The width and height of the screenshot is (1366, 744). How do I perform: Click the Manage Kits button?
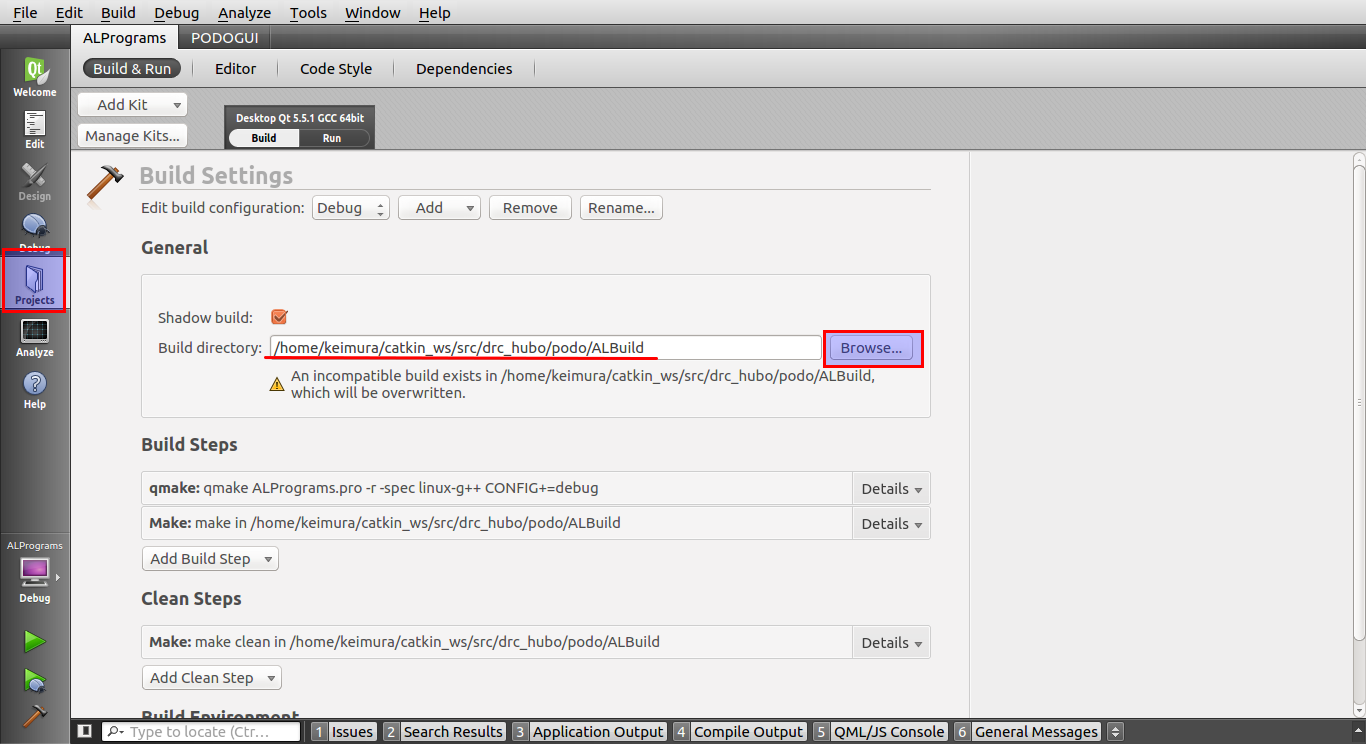click(132, 136)
